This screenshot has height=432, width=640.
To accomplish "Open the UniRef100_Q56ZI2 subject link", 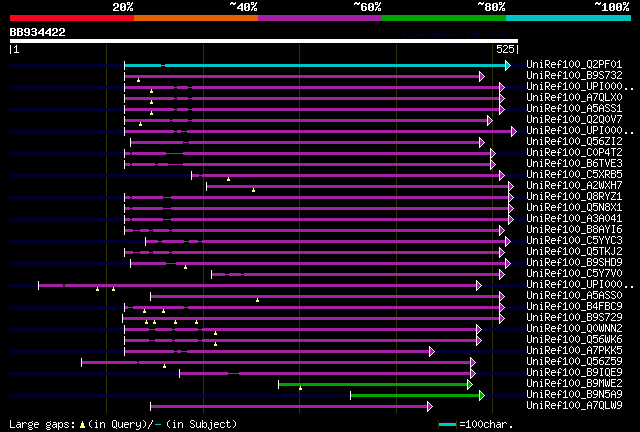I will [x=574, y=142].
